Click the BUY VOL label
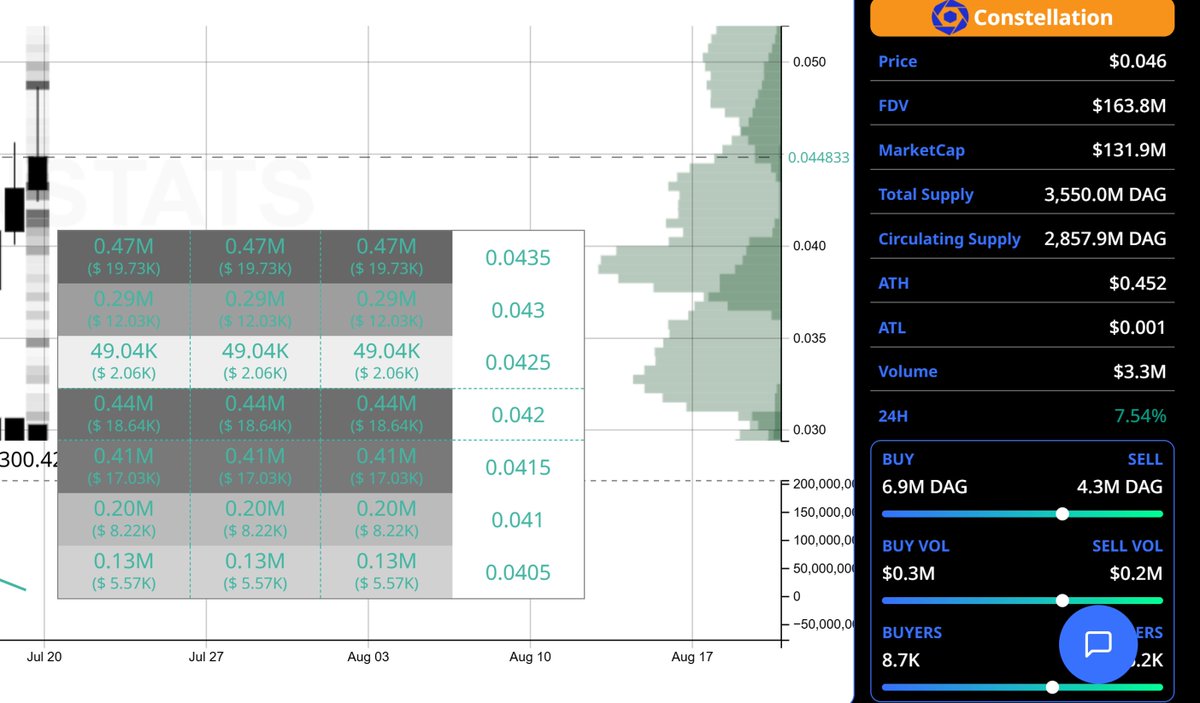This screenshot has width=1200, height=703. point(915,546)
